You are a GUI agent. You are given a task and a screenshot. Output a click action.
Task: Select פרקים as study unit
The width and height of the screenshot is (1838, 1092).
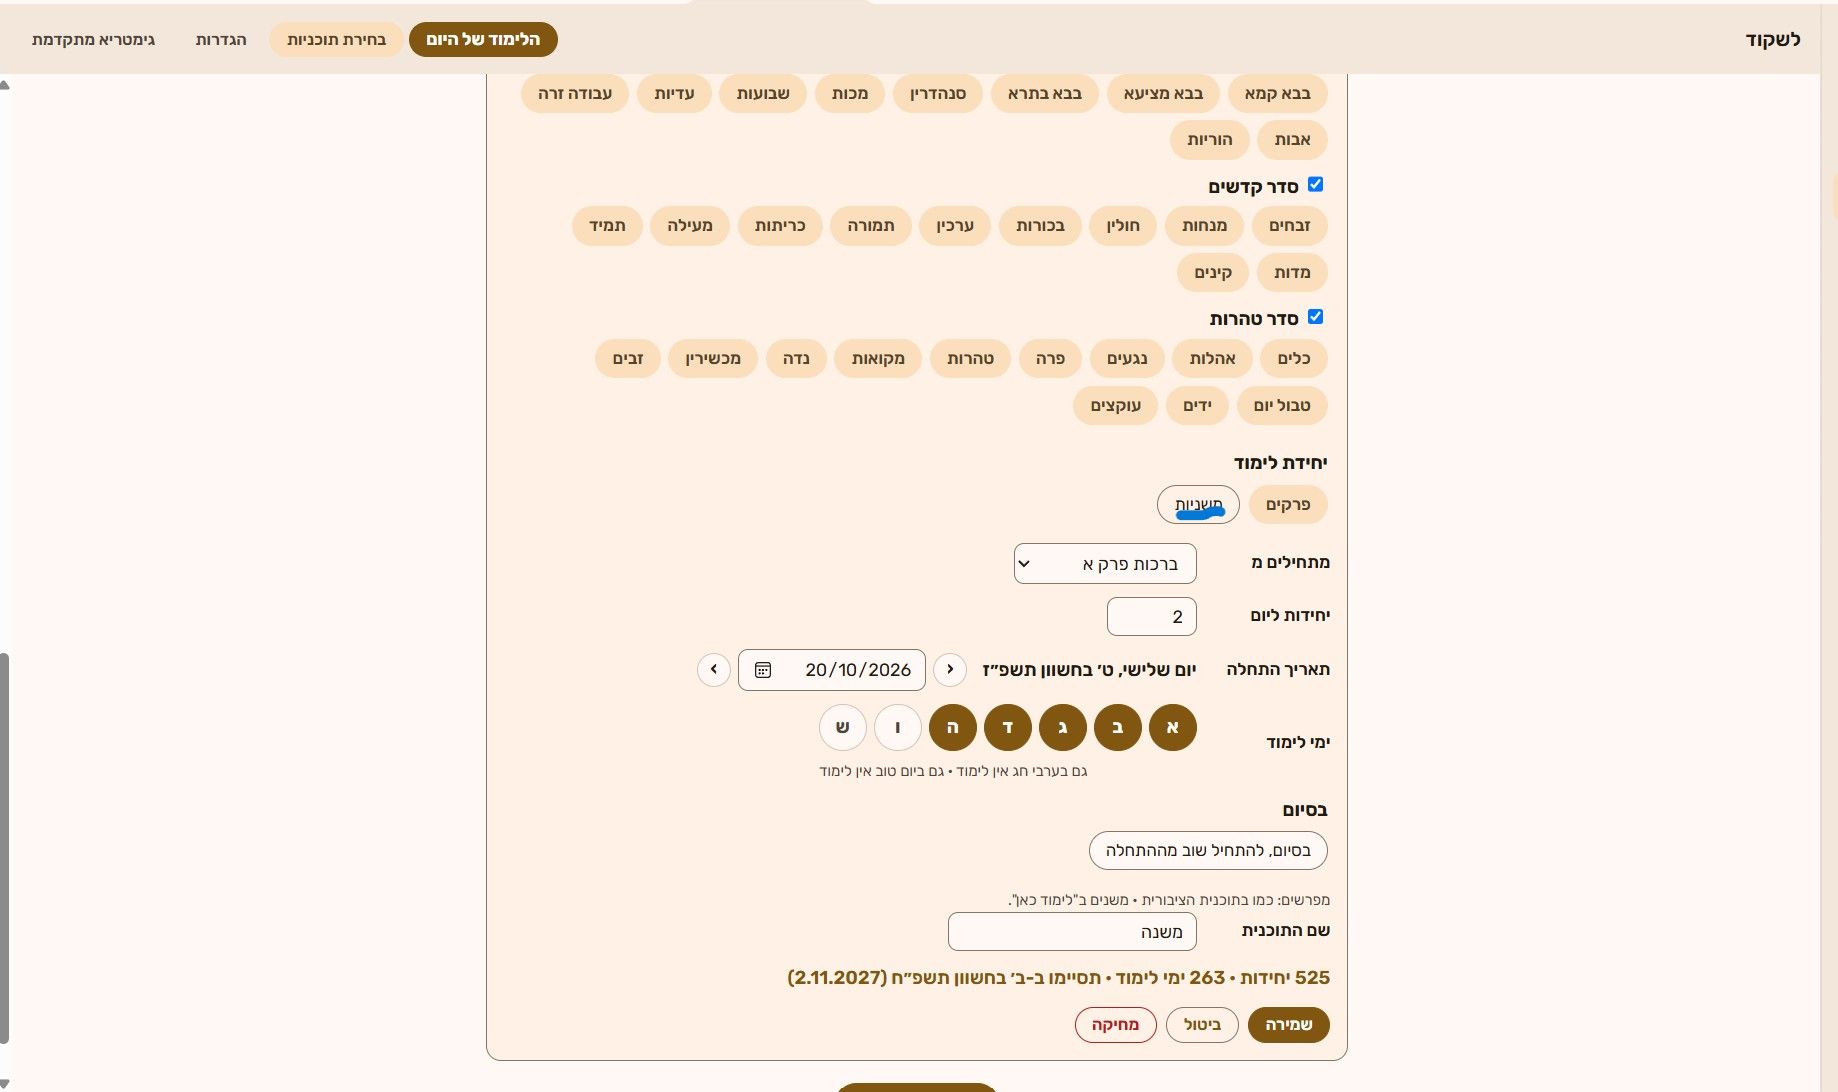[1288, 505]
